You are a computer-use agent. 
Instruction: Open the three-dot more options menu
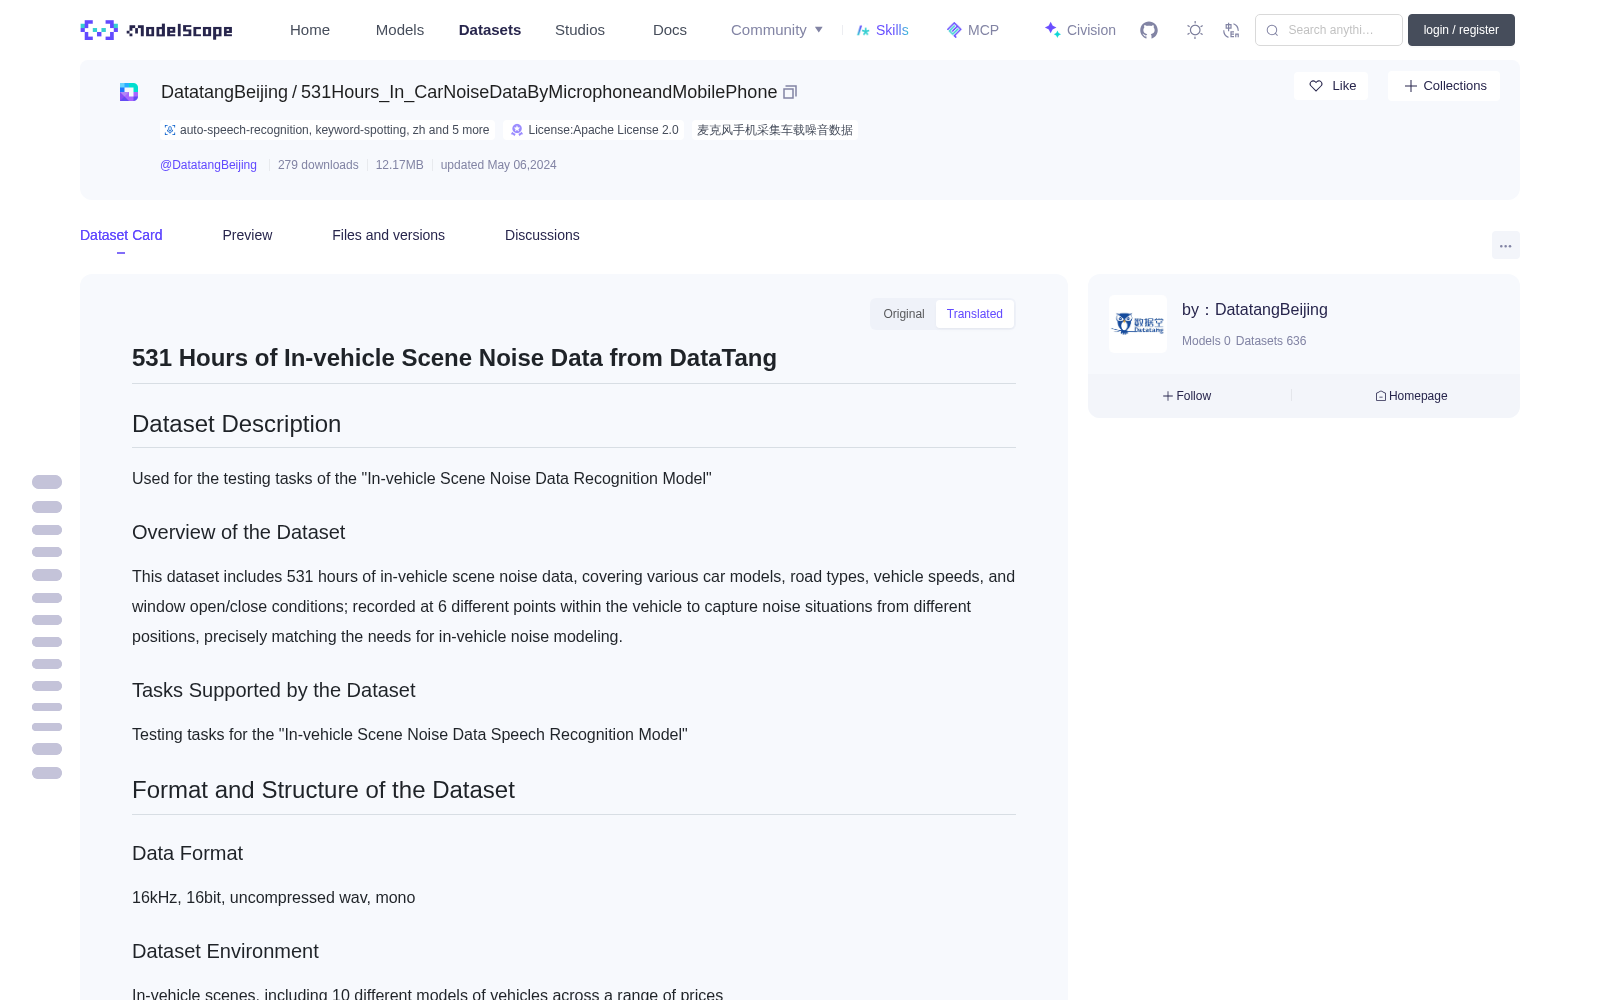[x=1505, y=245]
